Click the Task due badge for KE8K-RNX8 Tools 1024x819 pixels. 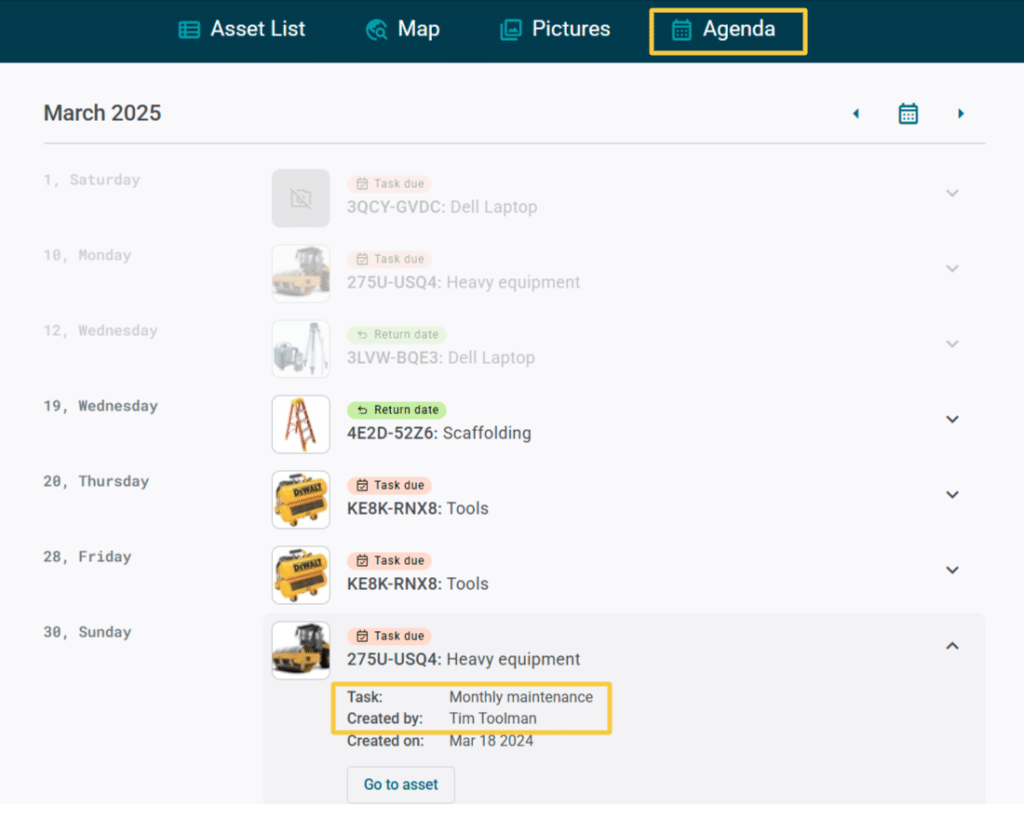(x=389, y=485)
